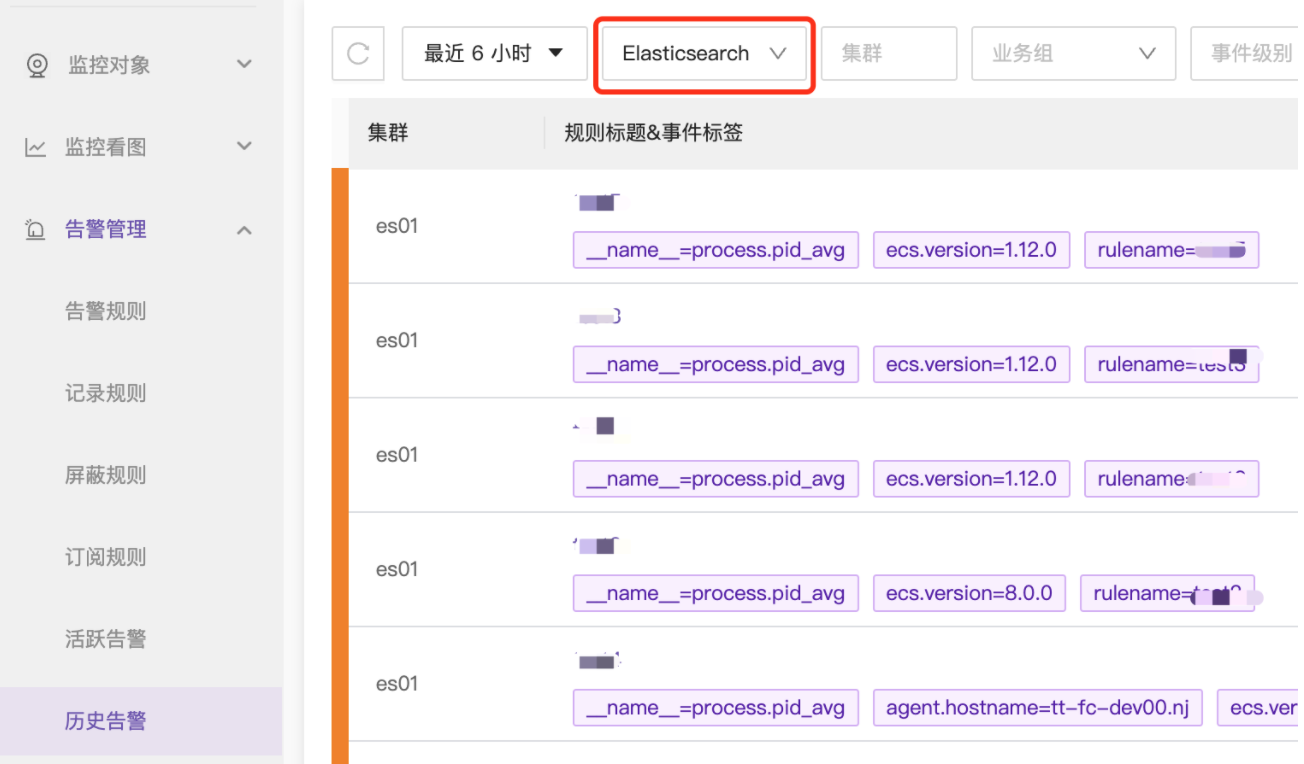Image resolution: width=1304 pixels, height=764 pixels.
Task: Click the agent.hostname=tt-fc-dev00.nj tag
Action: [x=1037, y=708]
